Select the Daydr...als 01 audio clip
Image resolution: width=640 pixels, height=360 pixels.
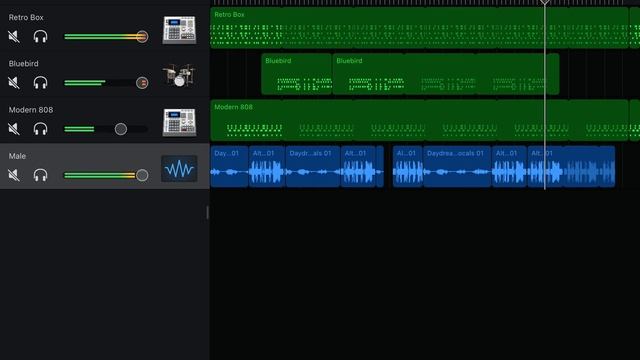(313, 167)
